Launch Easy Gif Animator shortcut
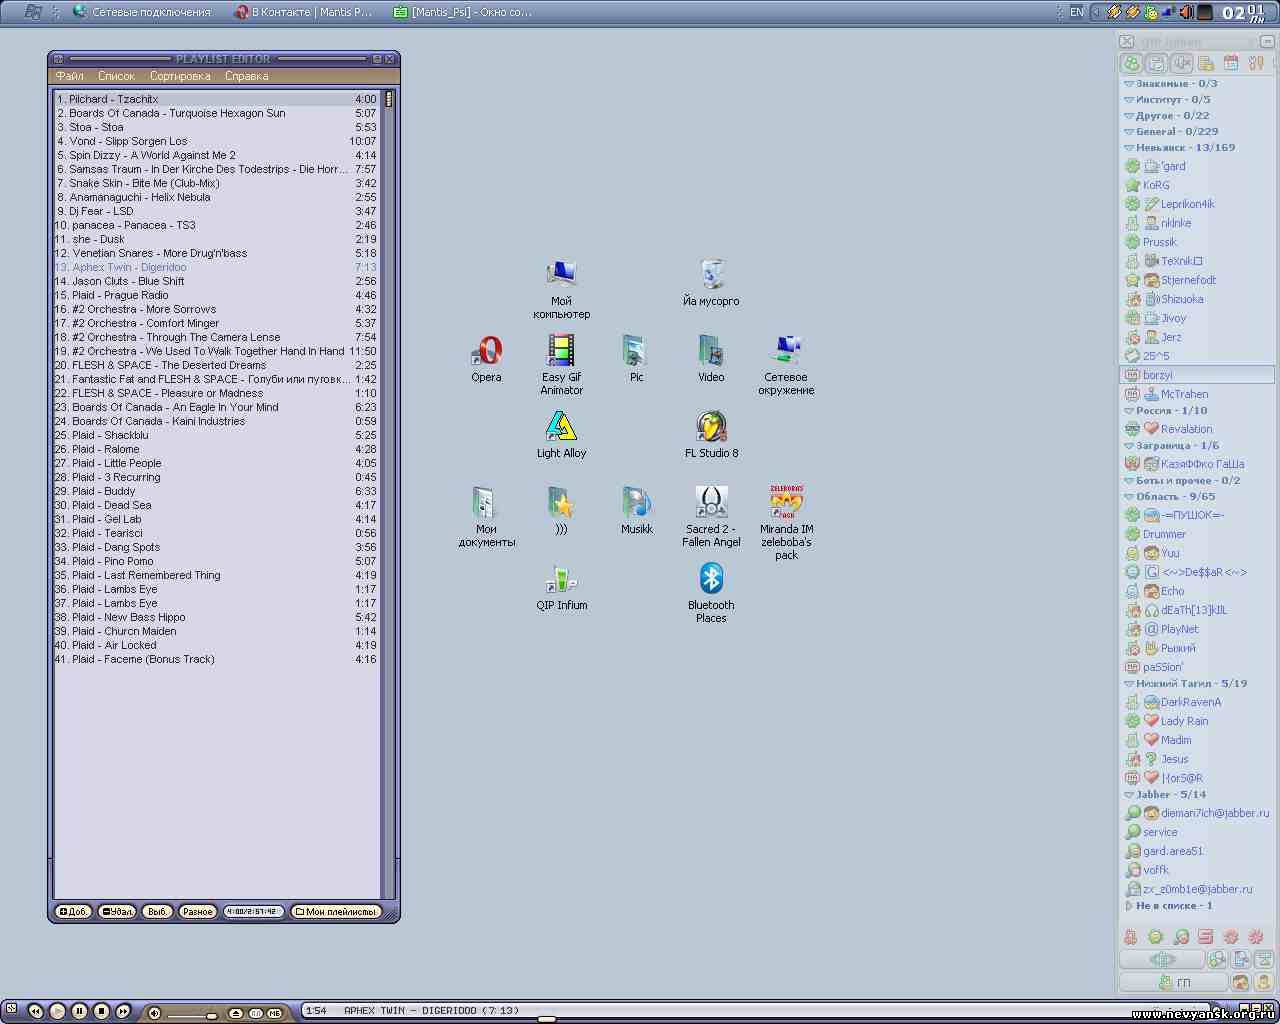Screen dimensions: 1280x1024 coord(561,364)
